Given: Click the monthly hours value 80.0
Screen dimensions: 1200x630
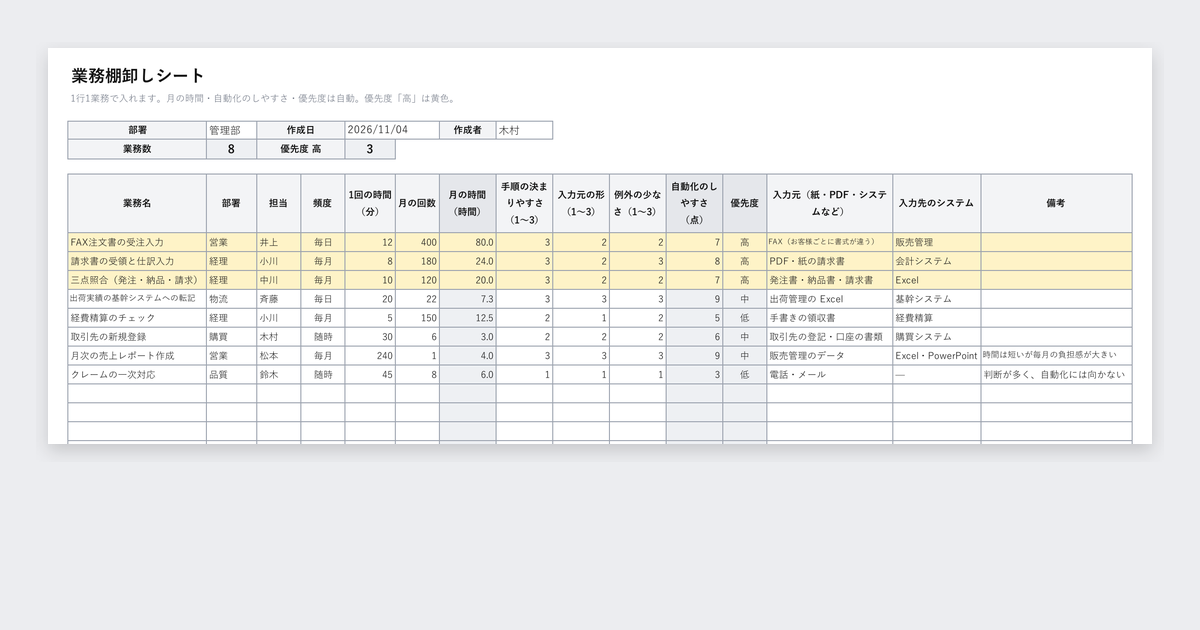Looking at the screenshot, I should (x=467, y=242).
